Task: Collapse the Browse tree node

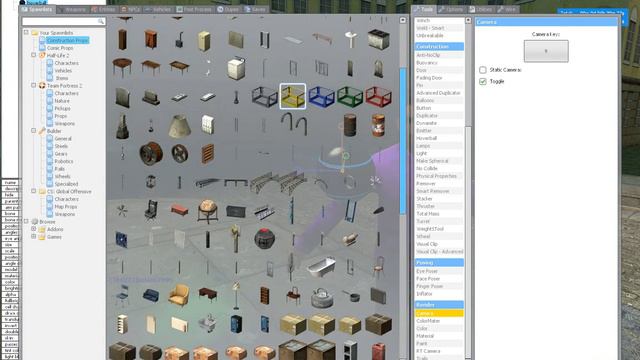Action: click(x=26, y=221)
